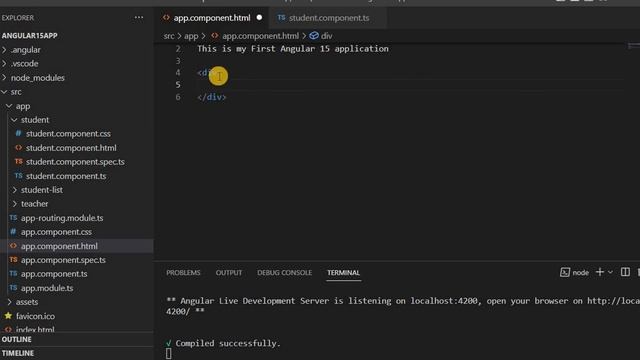
Task: Open app.component.spec.ts file
Action: [63, 260]
